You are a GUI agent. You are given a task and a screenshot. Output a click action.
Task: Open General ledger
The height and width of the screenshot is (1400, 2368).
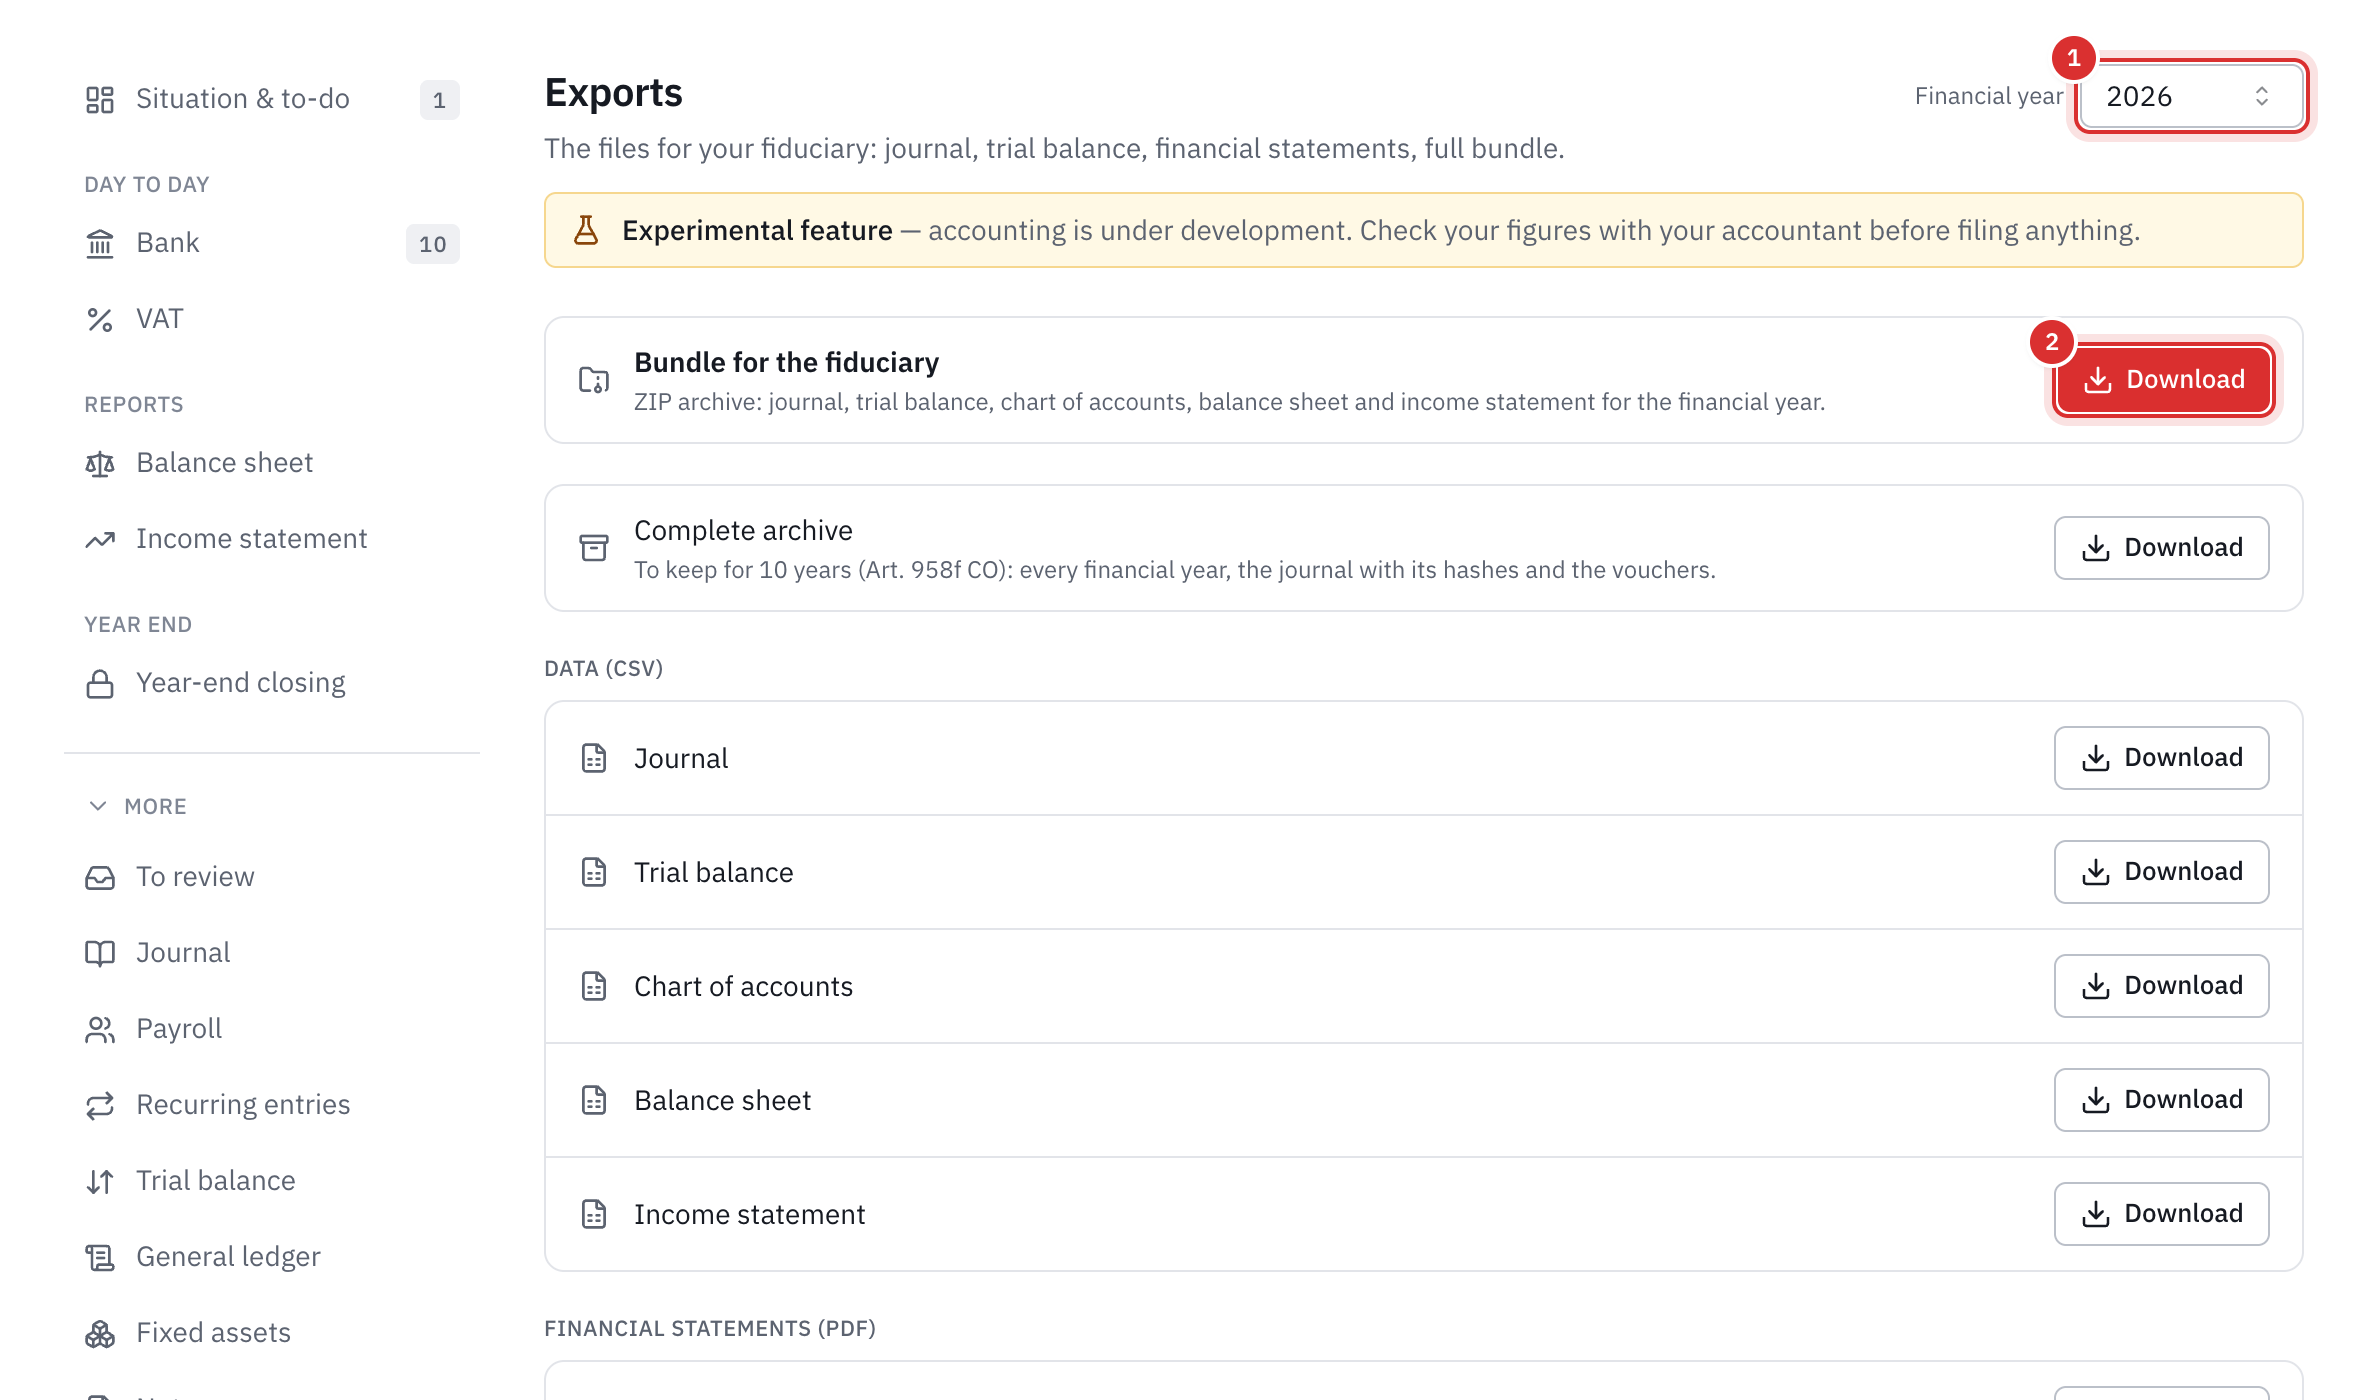click(x=271, y=1257)
